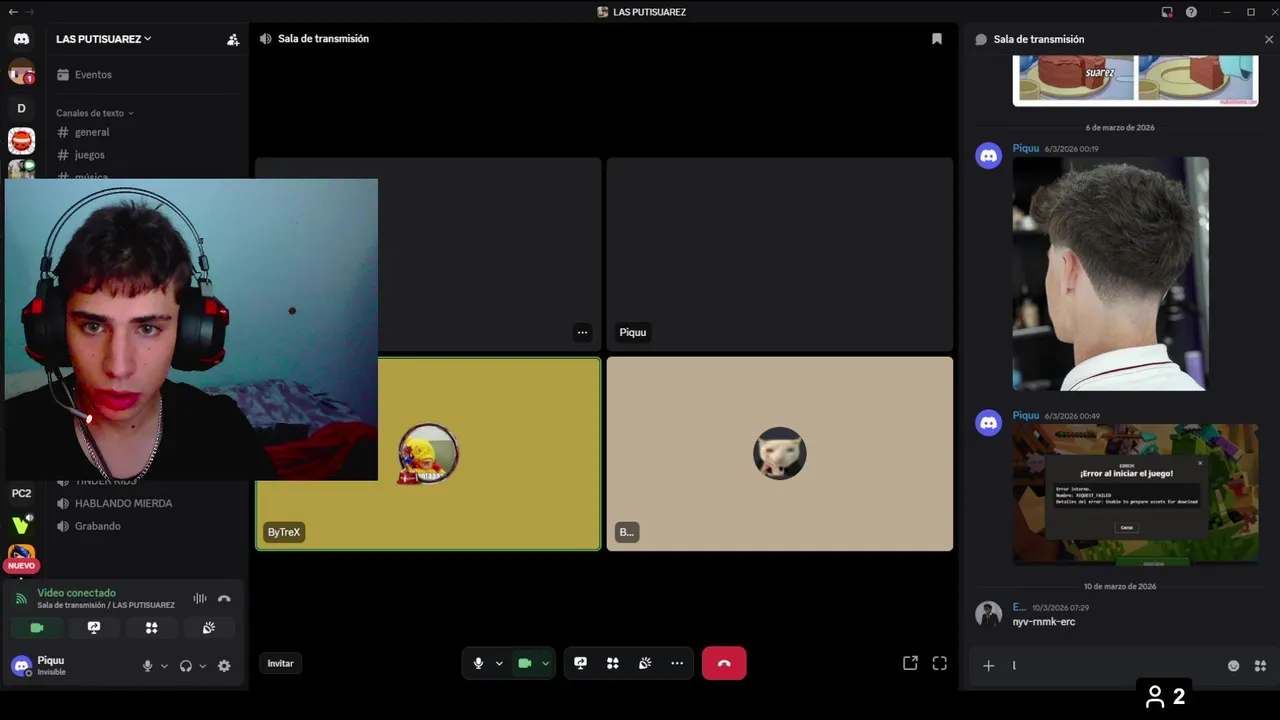Open the haircut photo in chat
Screen dimensions: 1280x720
tap(1110, 274)
